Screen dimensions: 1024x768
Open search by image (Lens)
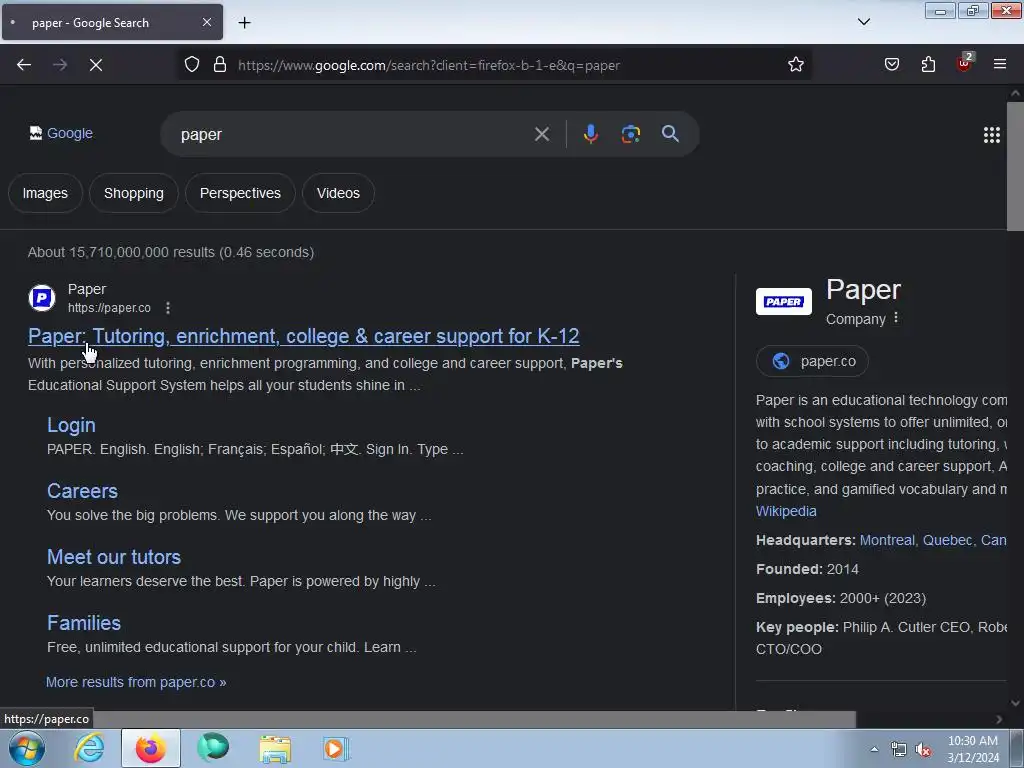coord(630,135)
